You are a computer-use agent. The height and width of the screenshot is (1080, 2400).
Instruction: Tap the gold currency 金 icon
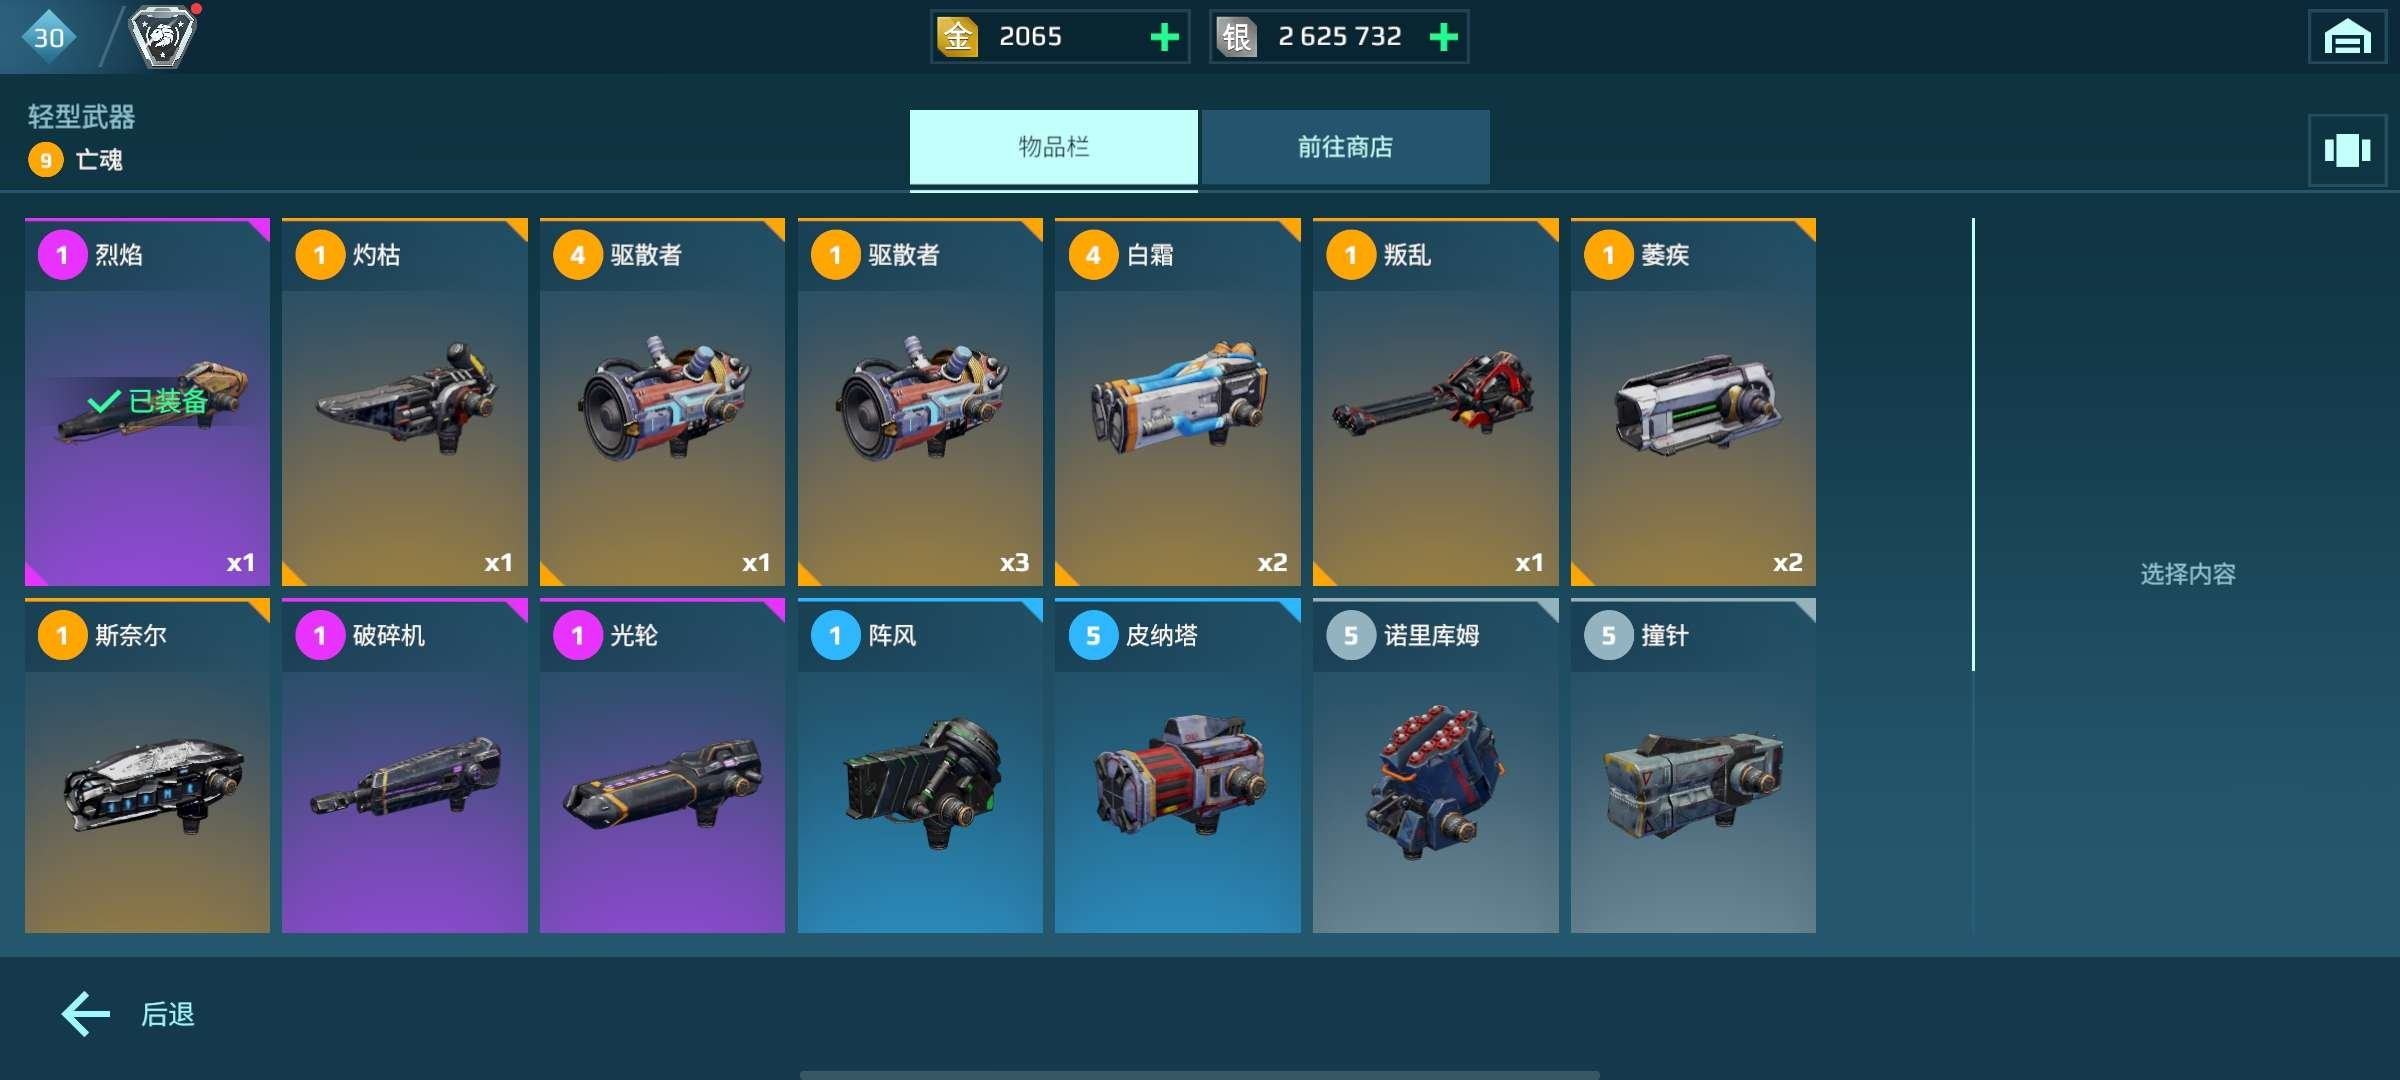click(957, 37)
